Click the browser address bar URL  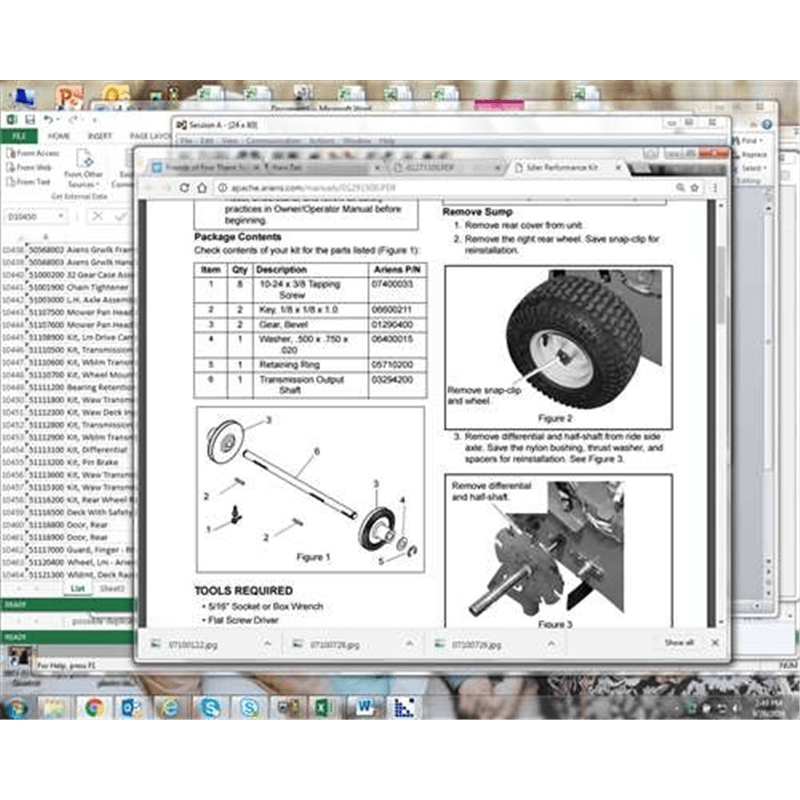click(x=300, y=188)
